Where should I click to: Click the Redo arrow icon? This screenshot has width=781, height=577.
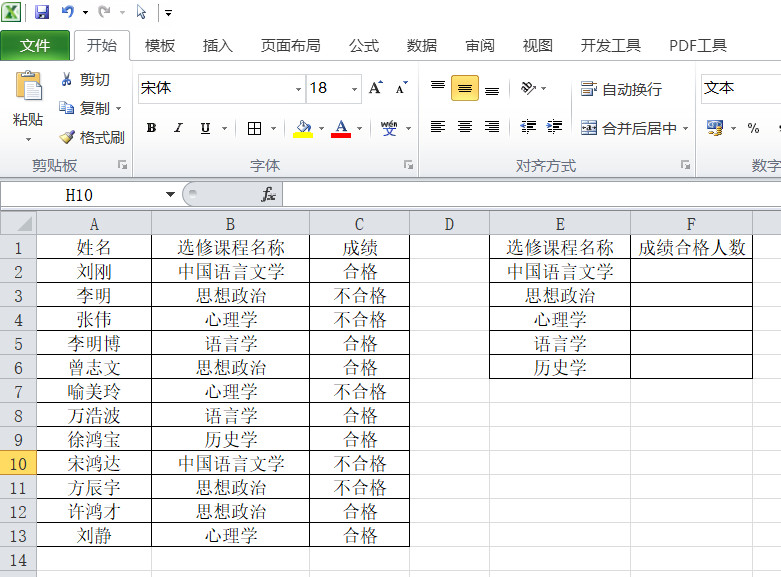point(104,12)
